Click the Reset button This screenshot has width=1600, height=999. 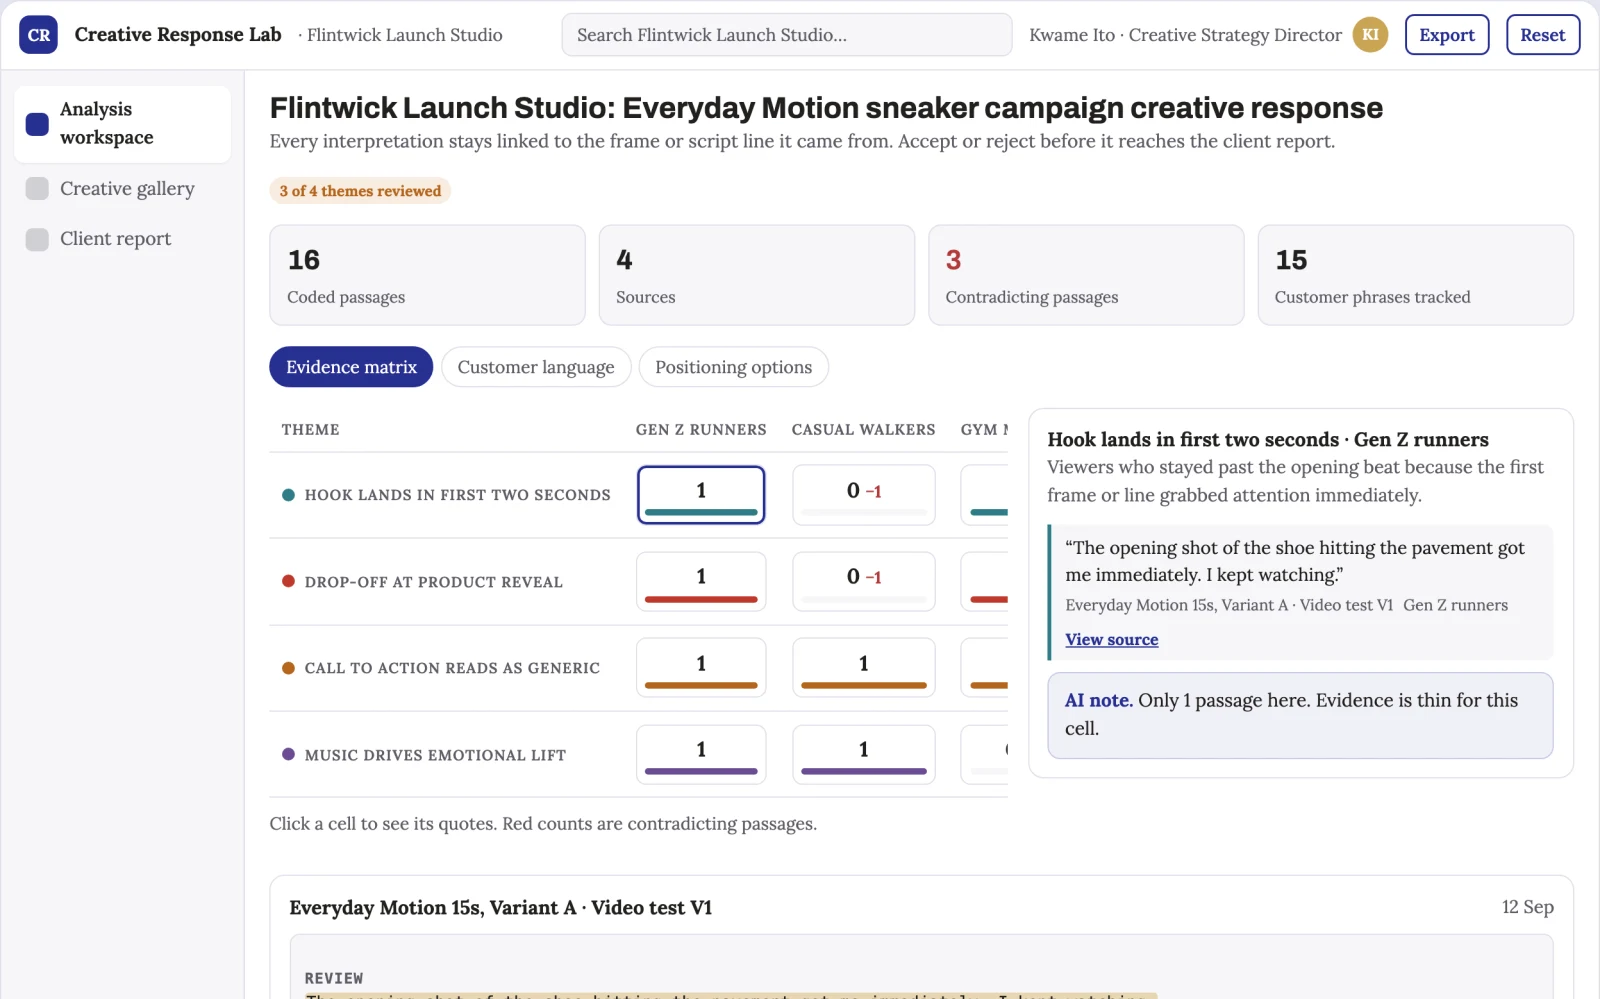(x=1543, y=35)
